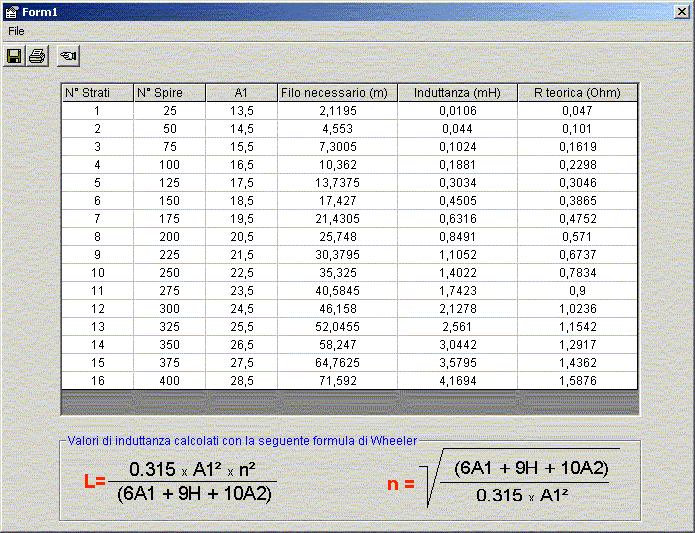Select the inductance cell 1,7423
Viewport: 695px width, 533px height.
pos(458,291)
